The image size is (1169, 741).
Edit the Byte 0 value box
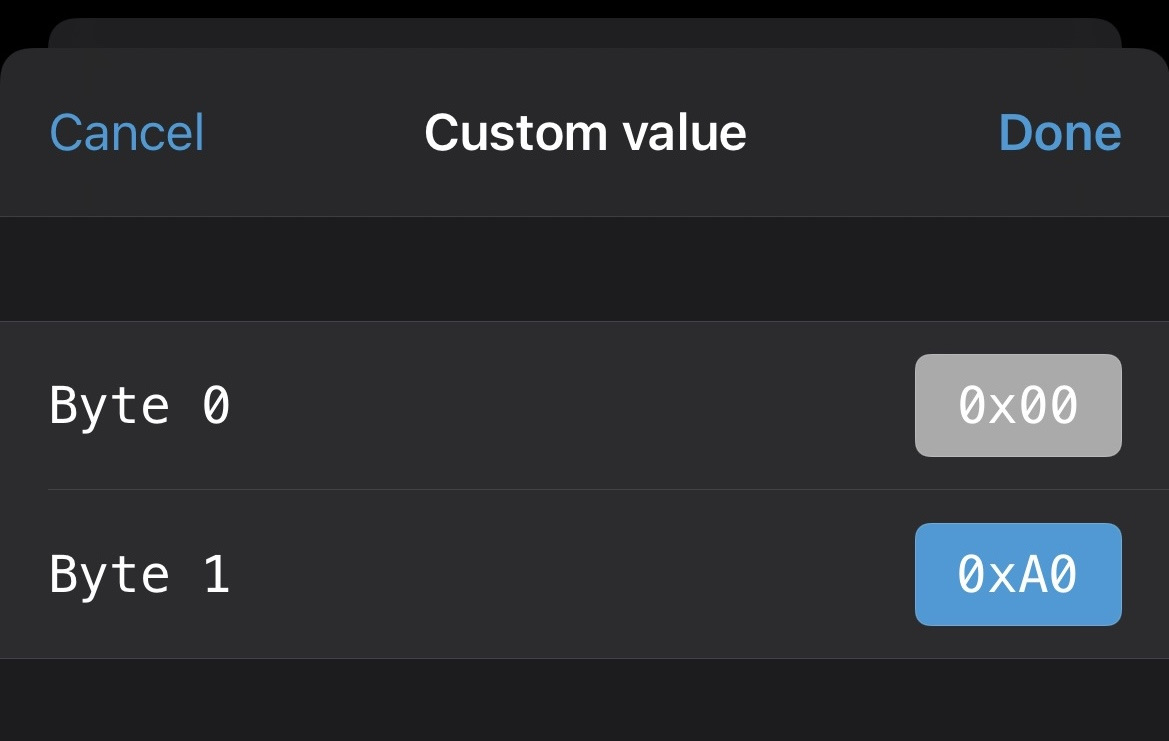pyautogui.click(x=1018, y=405)
